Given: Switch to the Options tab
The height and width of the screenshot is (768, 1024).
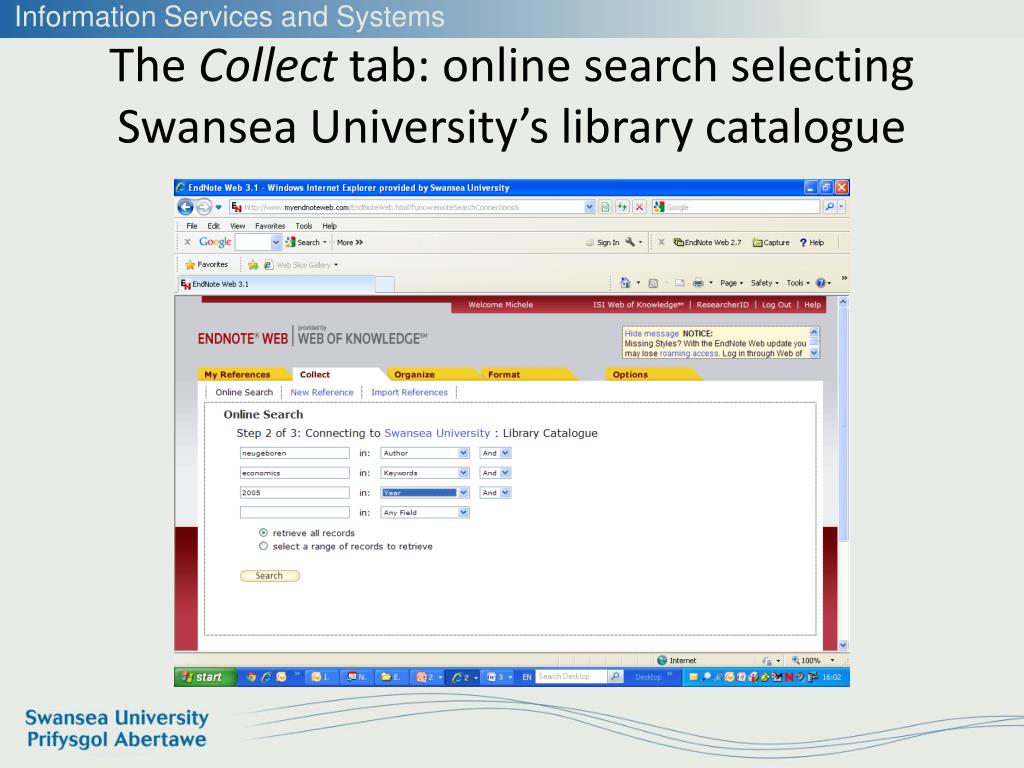Looking at the screenshot, I should click(630, 375).
